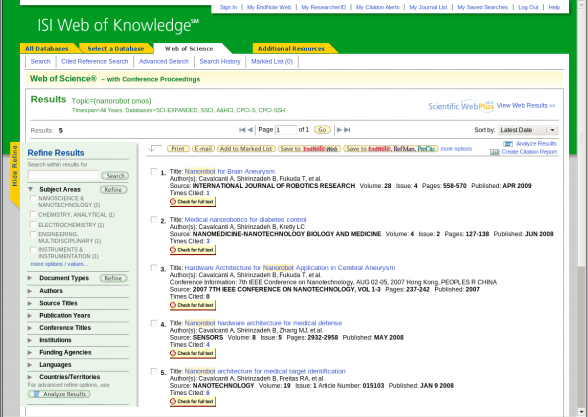Viewport: 588px width, 417px height.
Task: Click View Web Results link
Action: 526,106
